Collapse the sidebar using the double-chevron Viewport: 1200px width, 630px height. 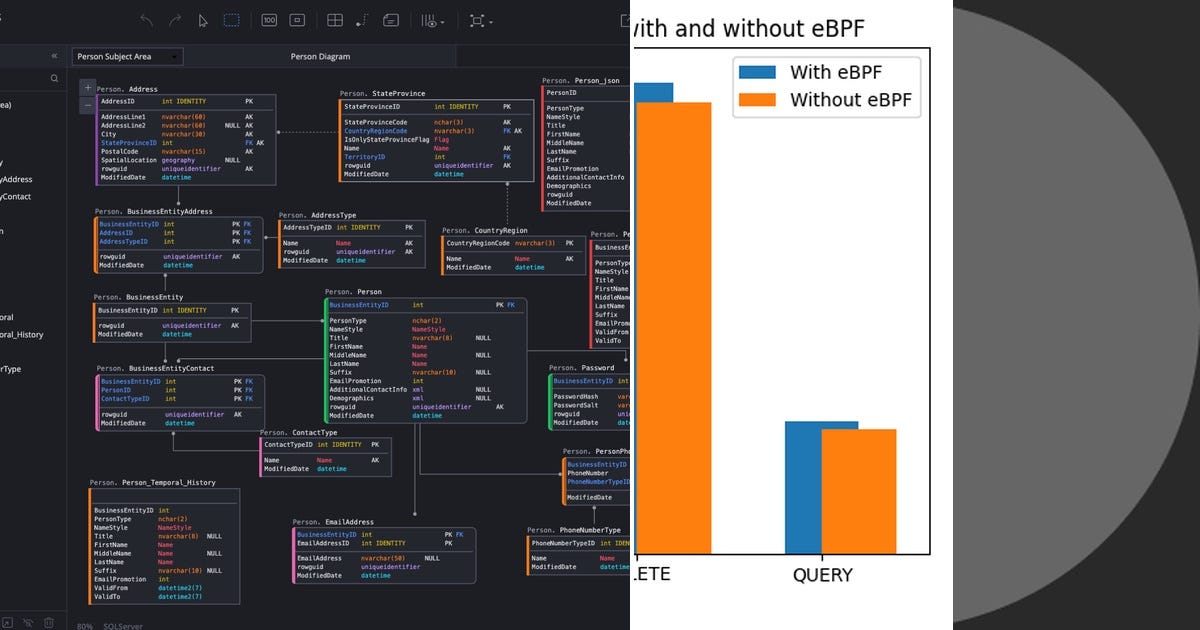pyautogui.click(x=55, y=56)
